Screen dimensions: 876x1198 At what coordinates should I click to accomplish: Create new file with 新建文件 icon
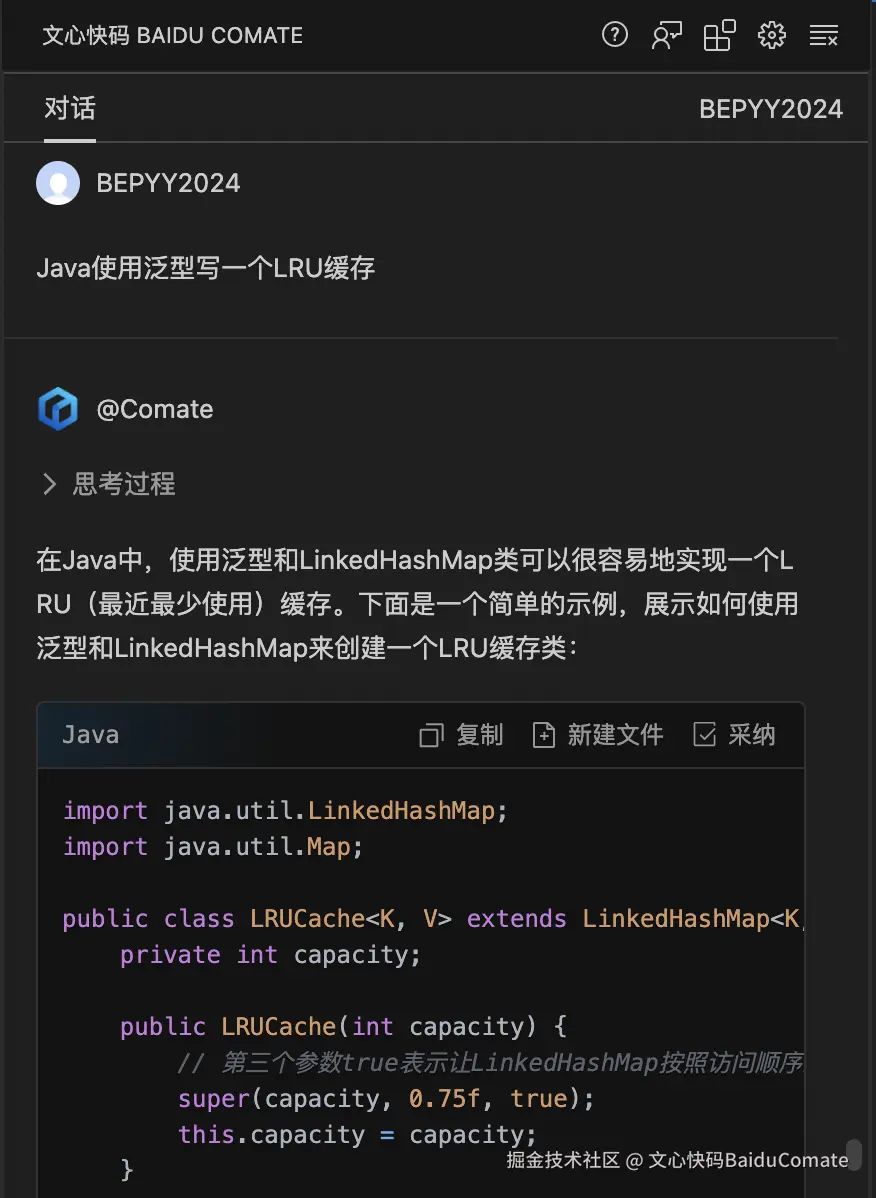[543, 736]
